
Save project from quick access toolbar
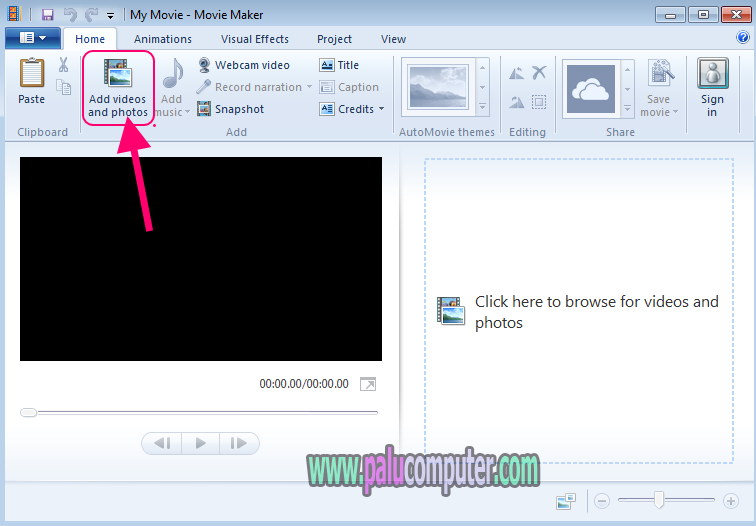47,14
